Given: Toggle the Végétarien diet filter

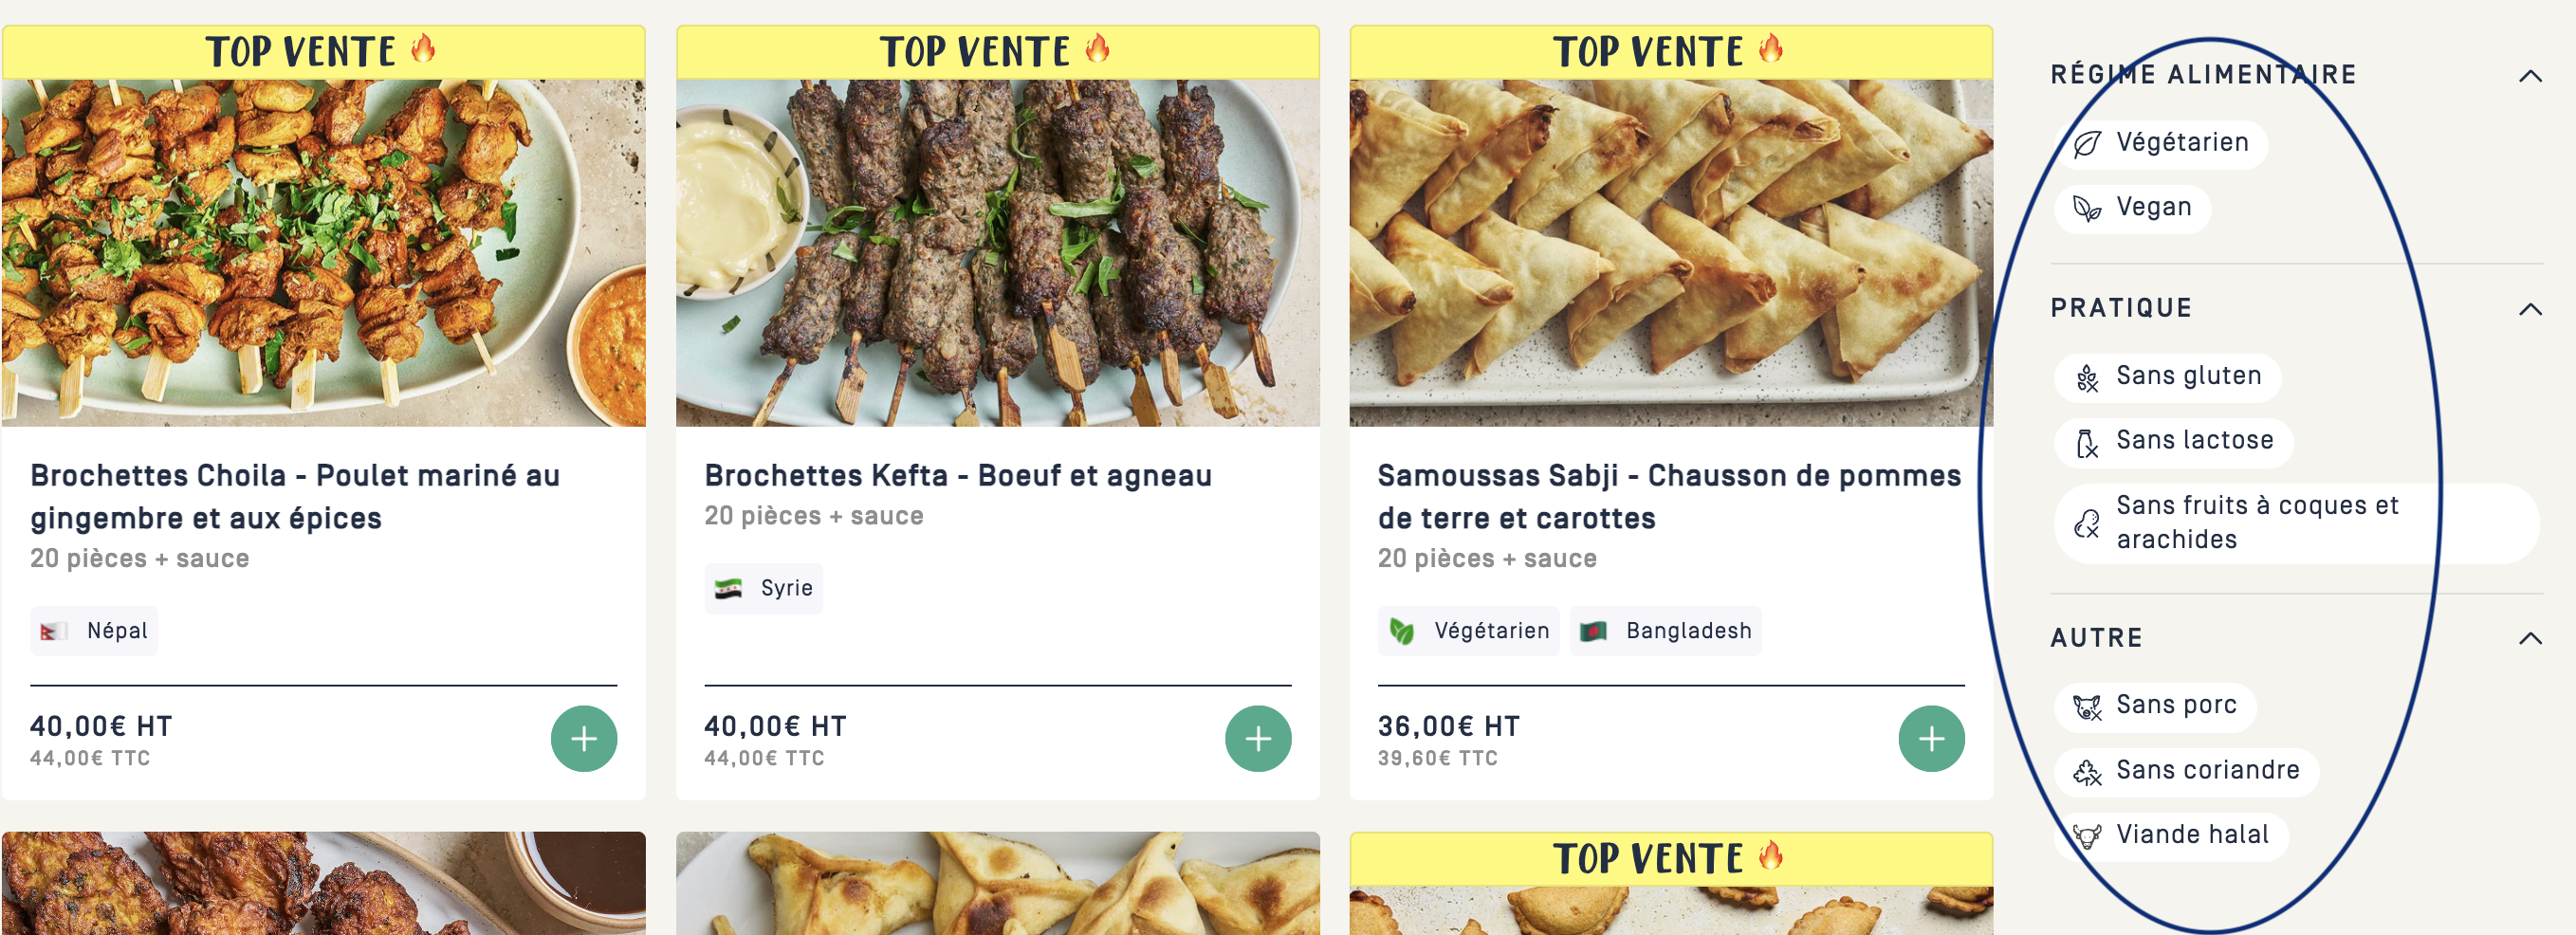Looking at the screenshot, I should pyautogui.click(x=2162, y=143).
